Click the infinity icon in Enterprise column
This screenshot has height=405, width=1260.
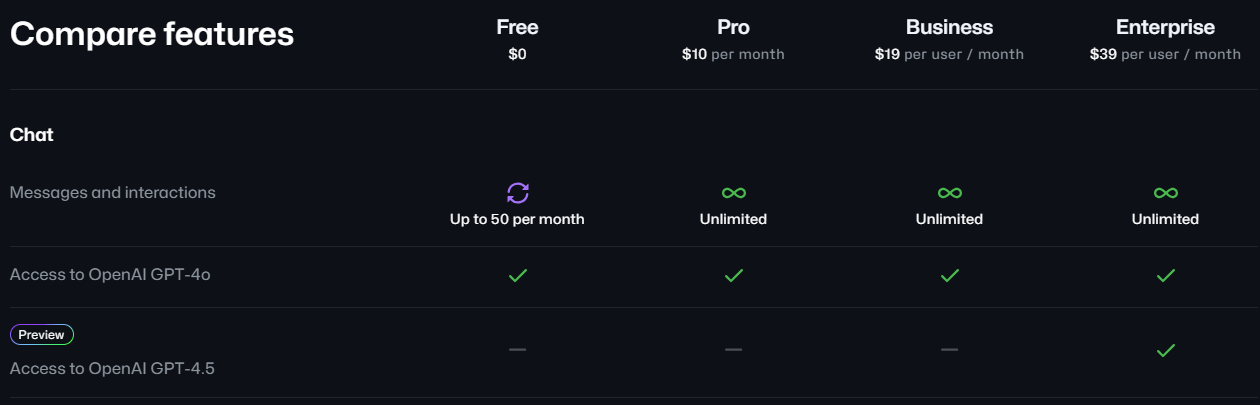tap(1165, 193)
